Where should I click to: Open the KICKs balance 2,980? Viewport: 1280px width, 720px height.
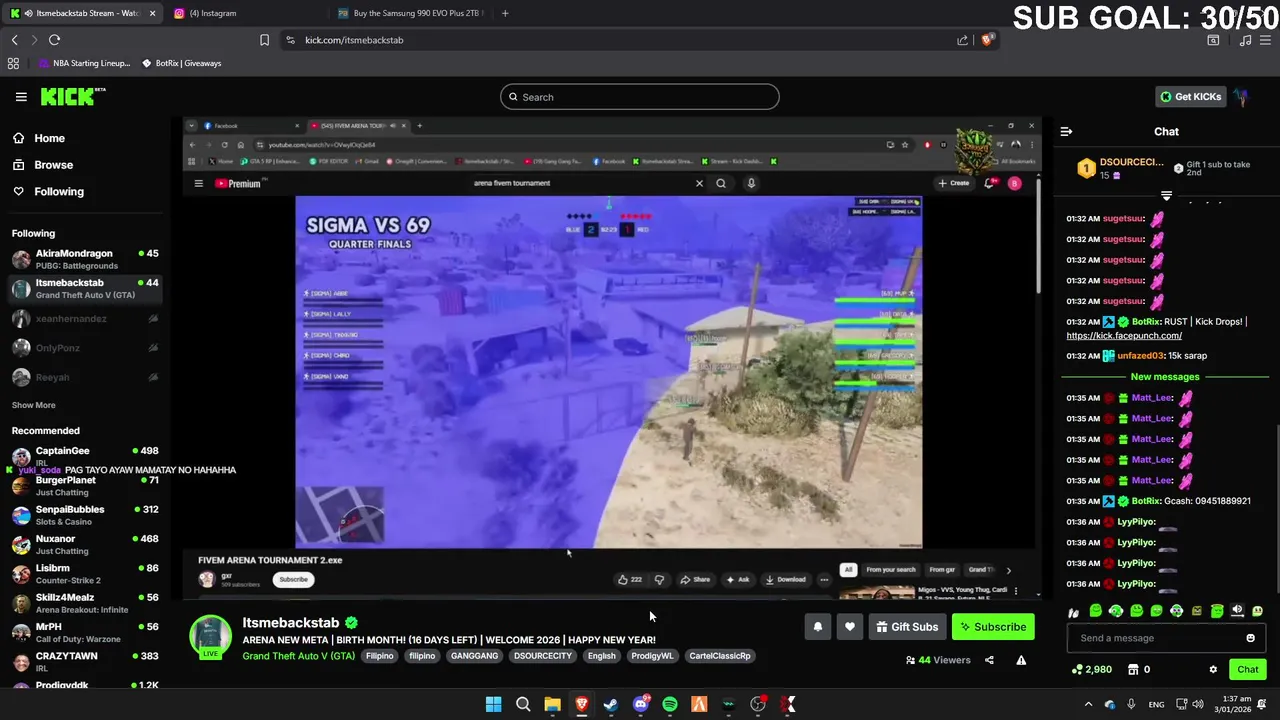[x=1091, y=669]
